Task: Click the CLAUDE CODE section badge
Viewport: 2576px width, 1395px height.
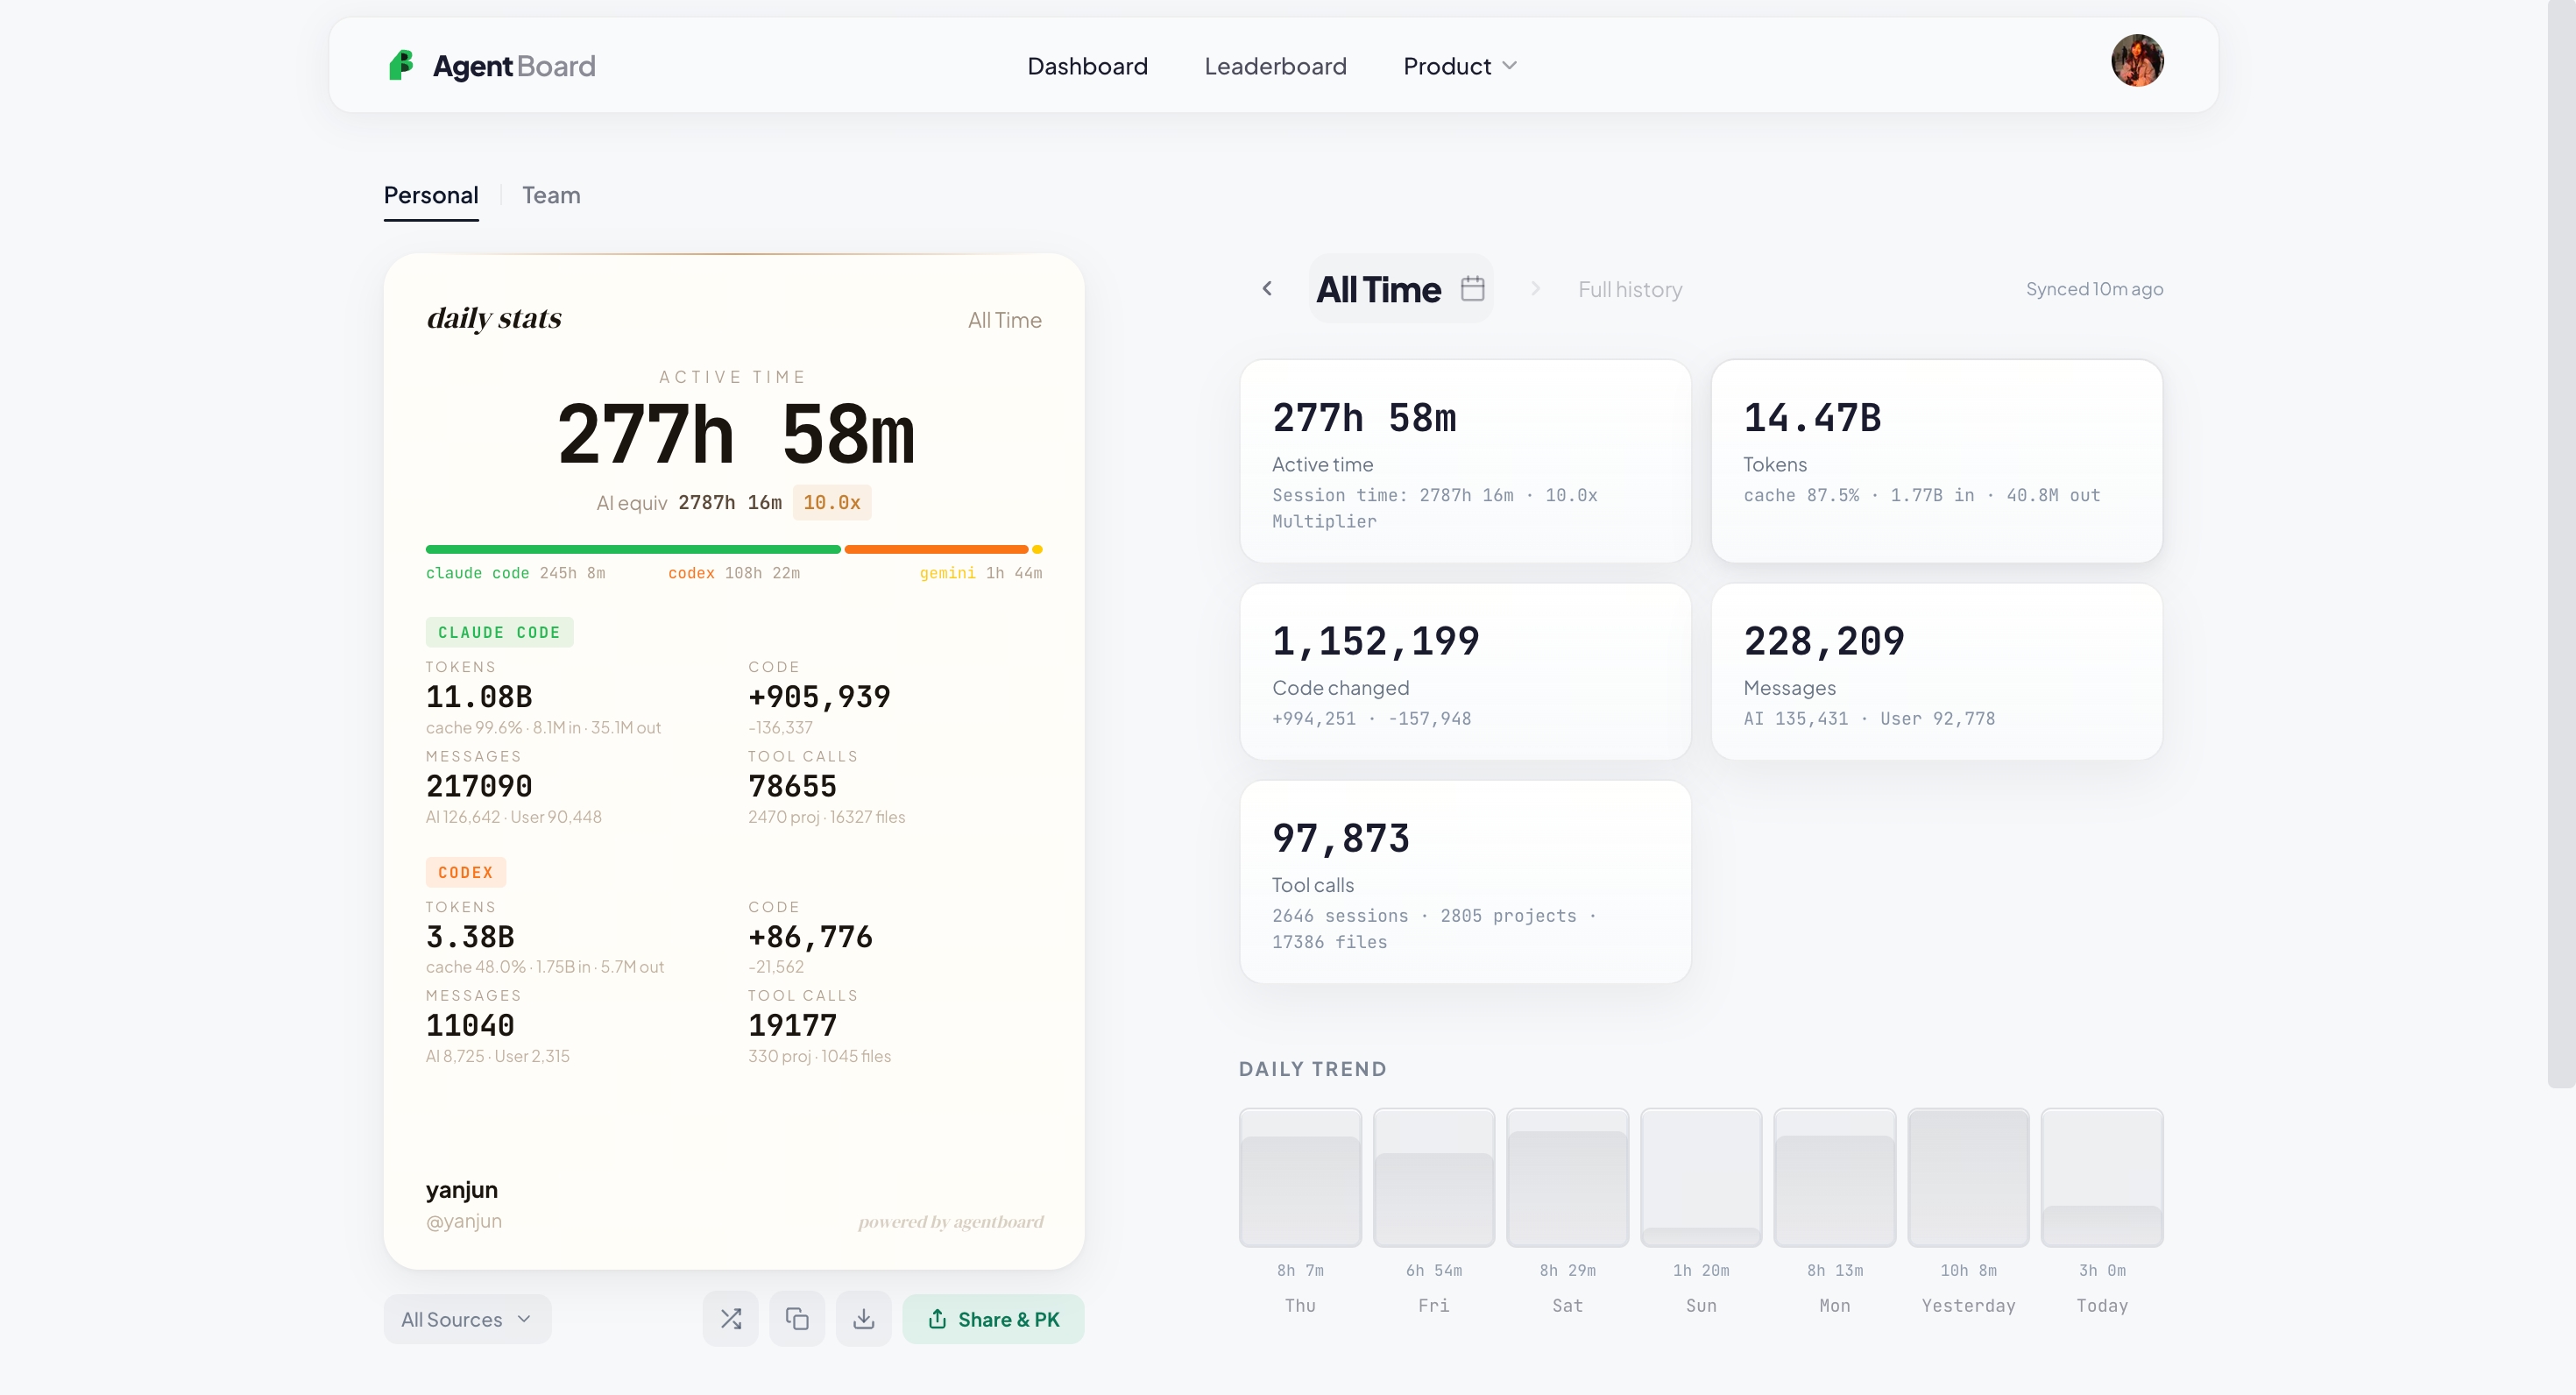Action: [x=499, y=632]
